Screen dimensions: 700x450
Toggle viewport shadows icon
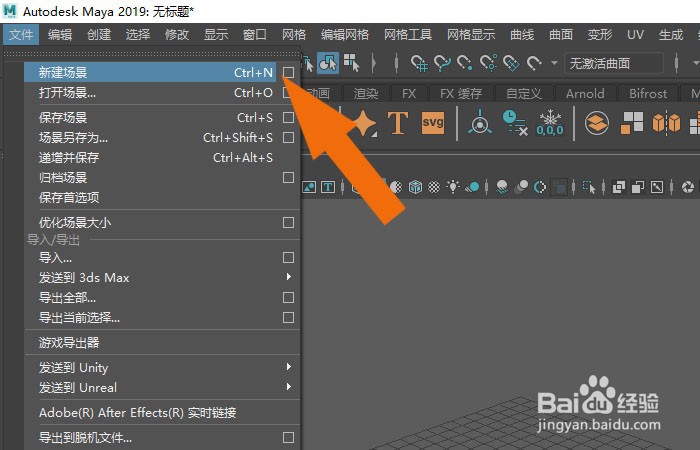pyautogui.click(x=472, y=187)
